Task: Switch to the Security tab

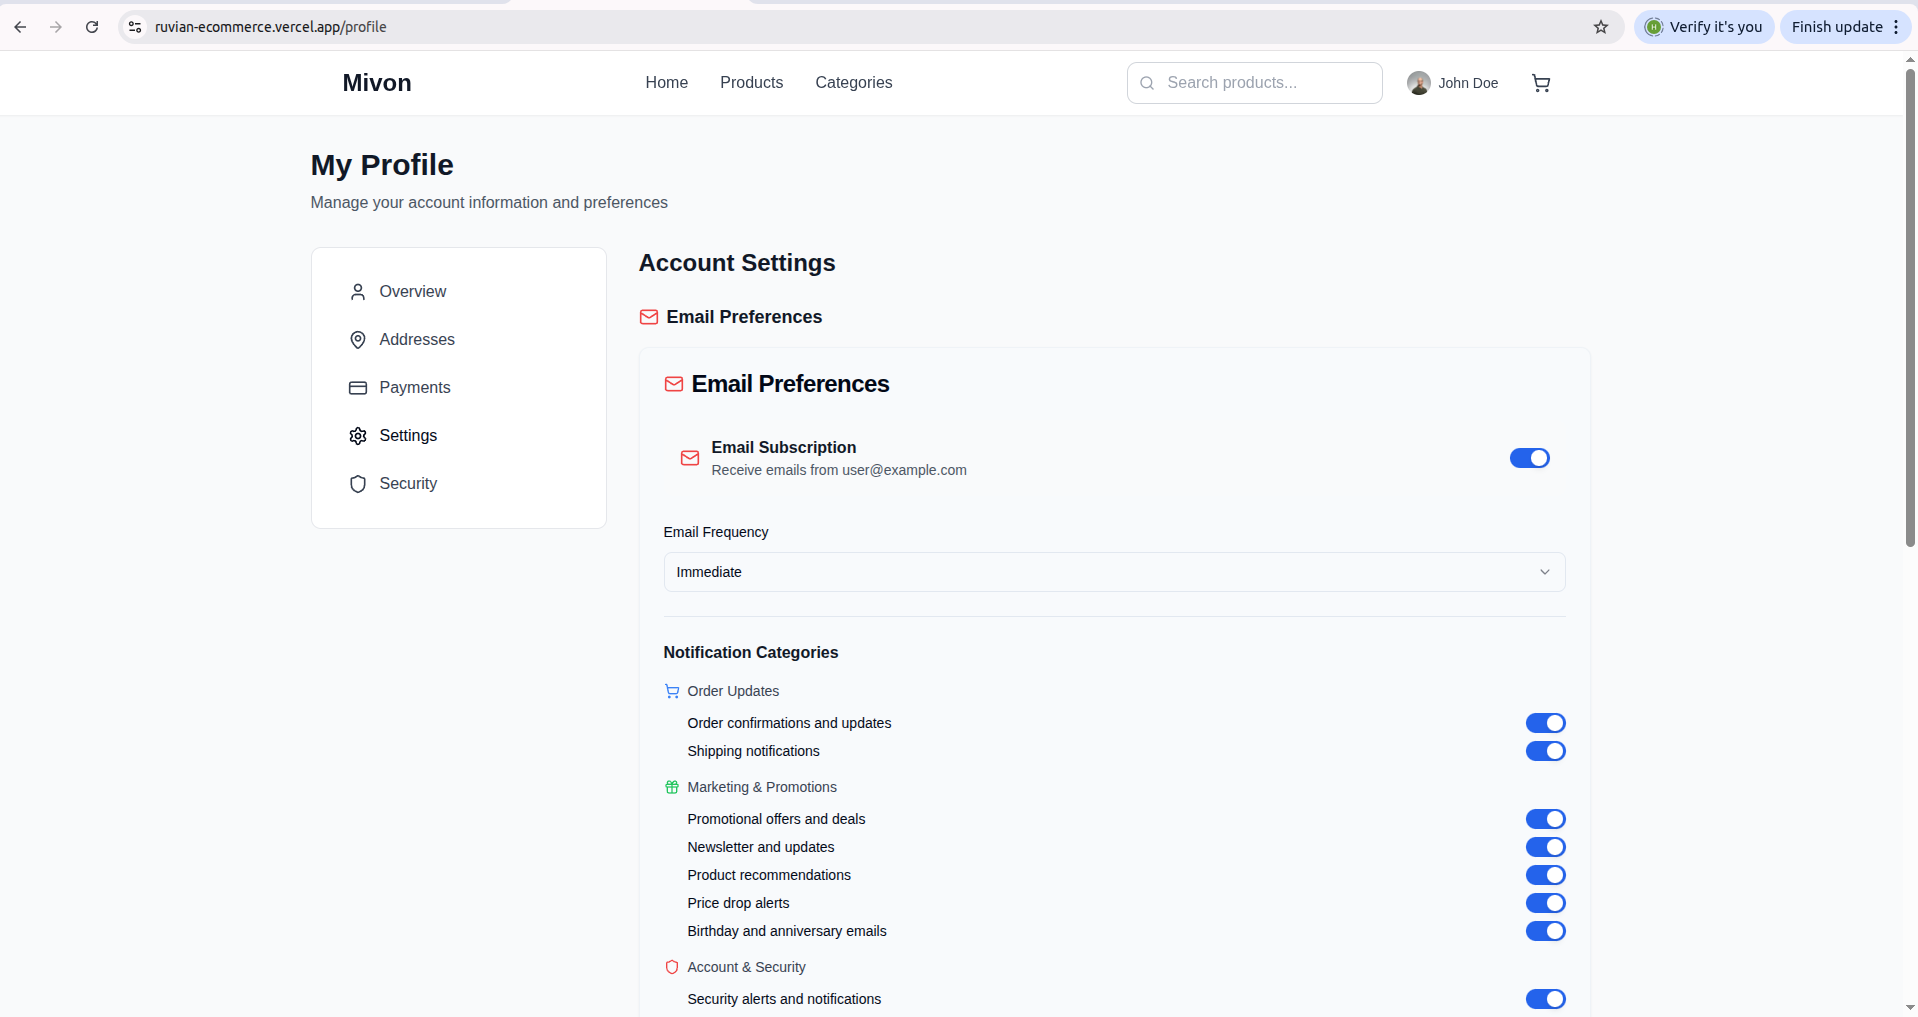Action: click(459, 484)
